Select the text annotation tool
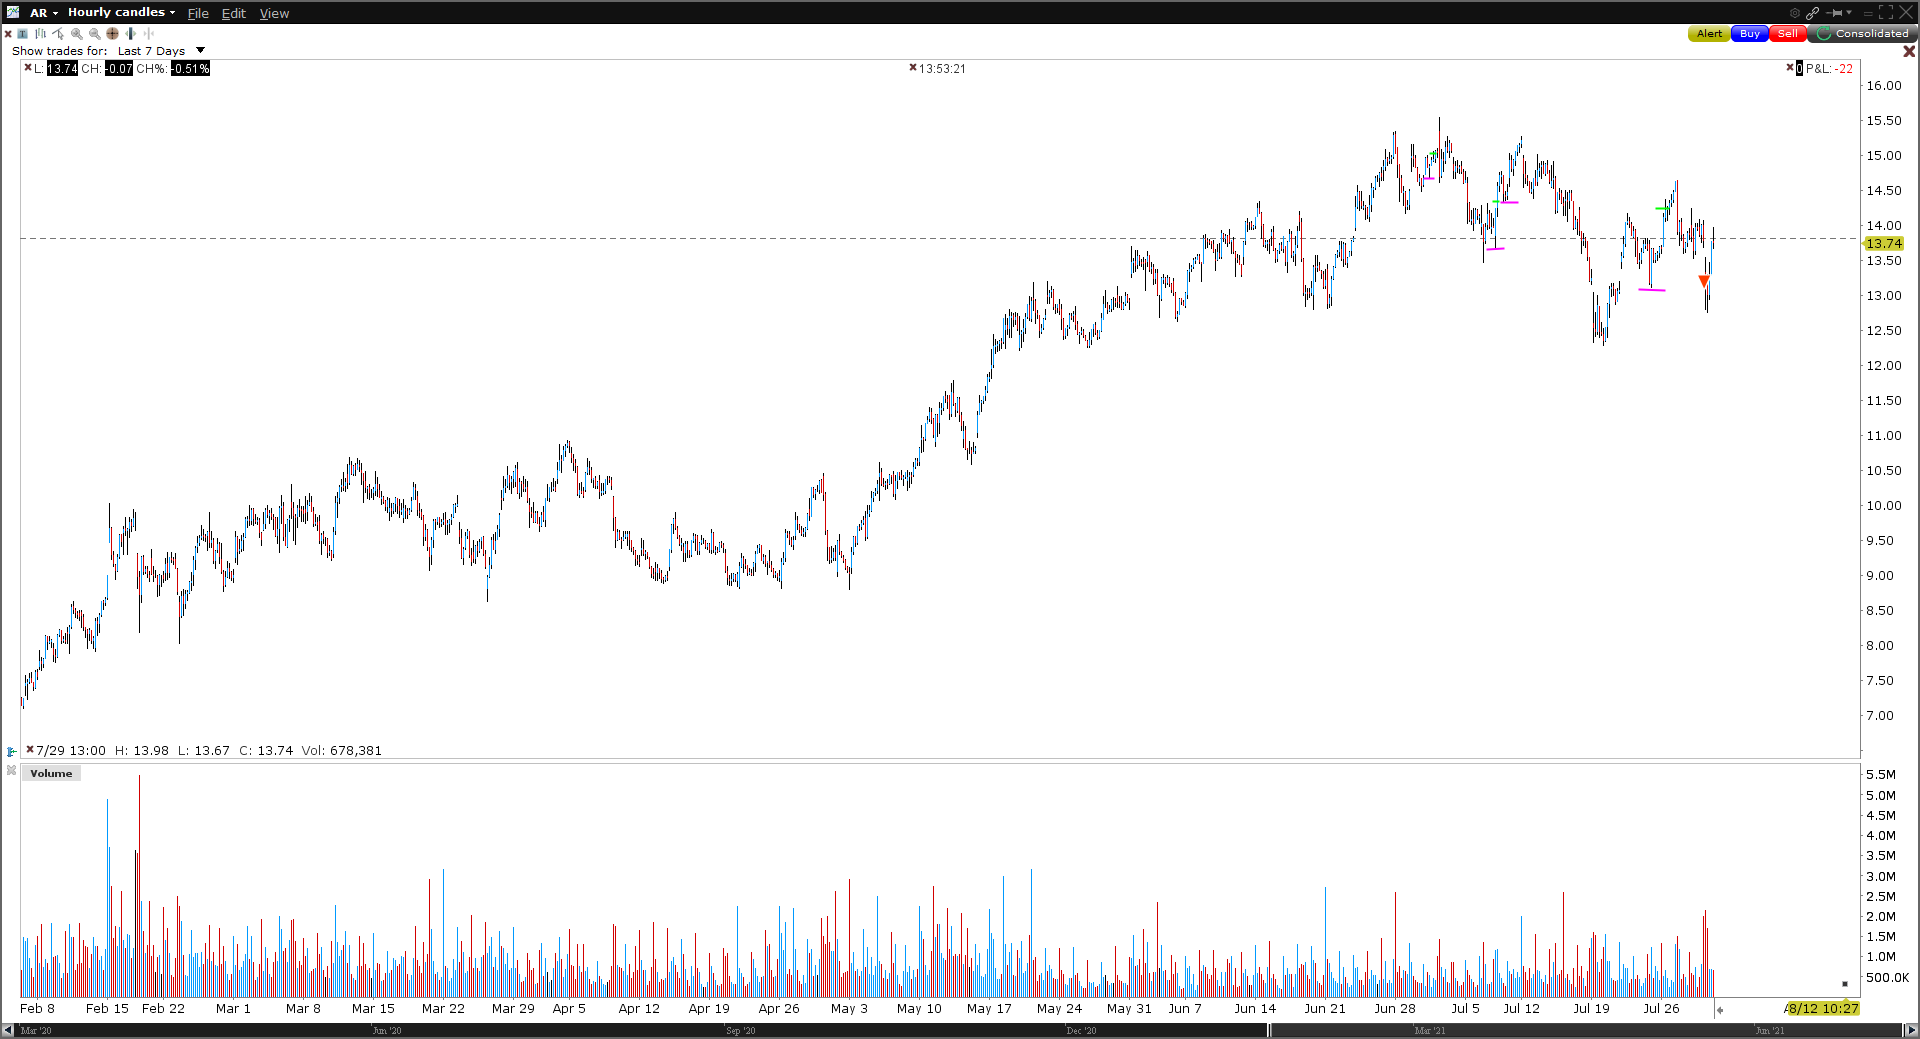Image resolution: width=1920 pixels, height=1039 pixels. [x=23, y=34]
